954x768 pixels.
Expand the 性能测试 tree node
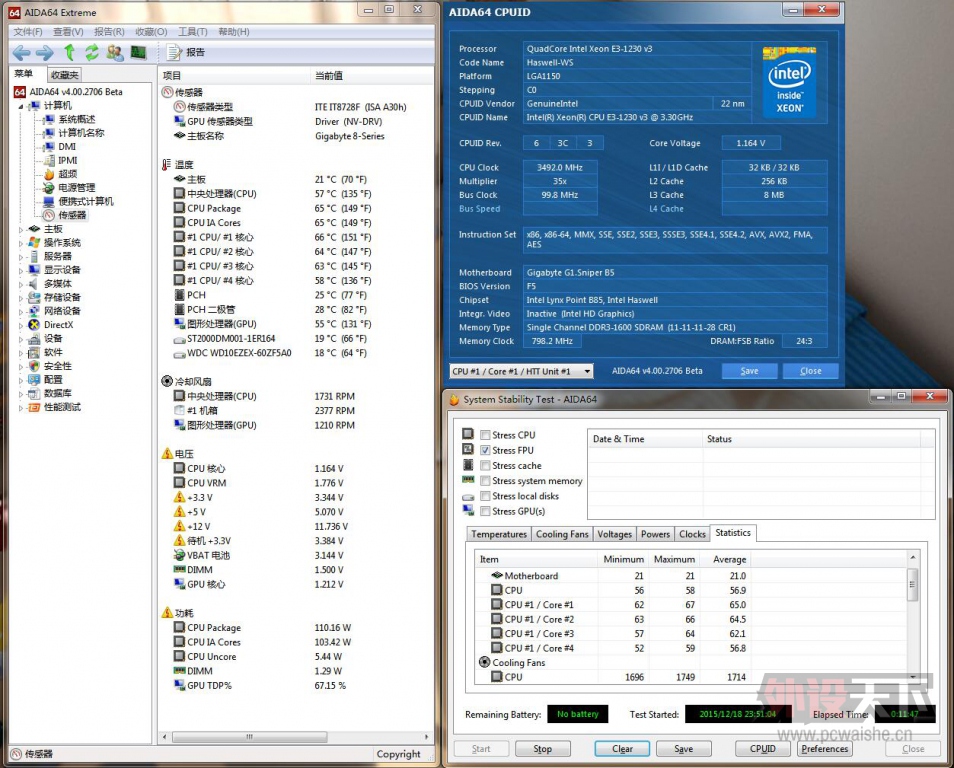point(21,408)
